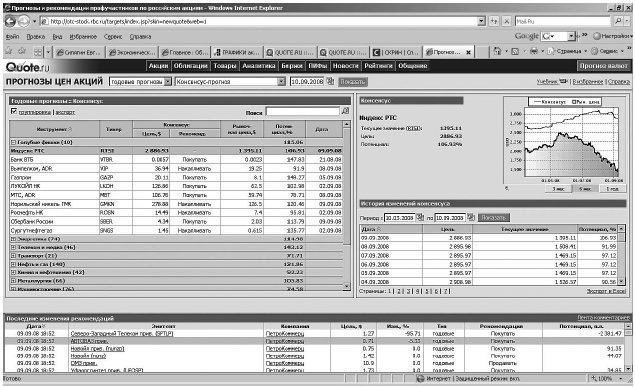This screenshot has width=635, height=387.
Task: Click the Refresh icon next to address bar
Action: click(x=494, y=21)
